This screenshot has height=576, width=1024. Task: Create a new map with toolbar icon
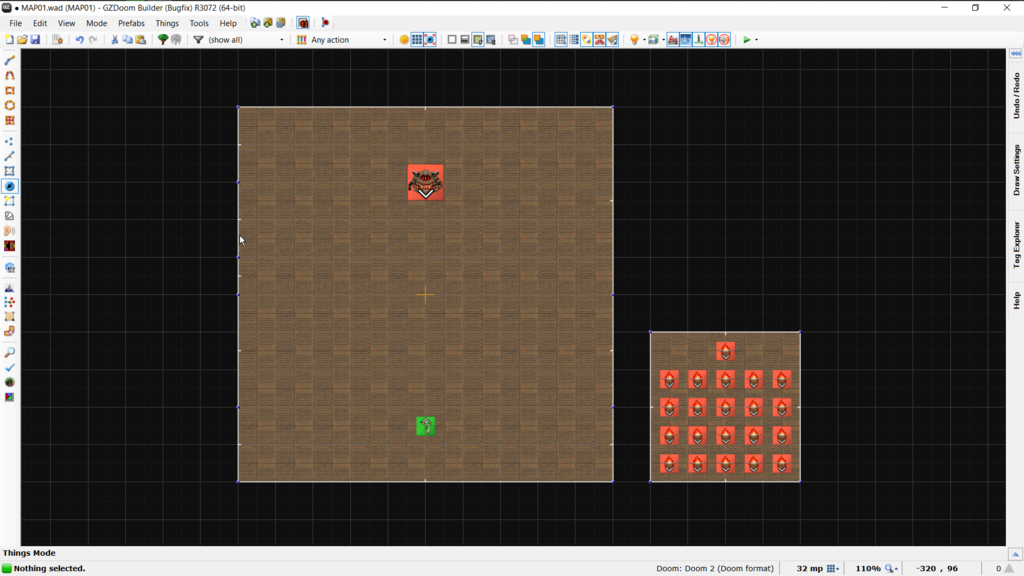tap(9, 40)
